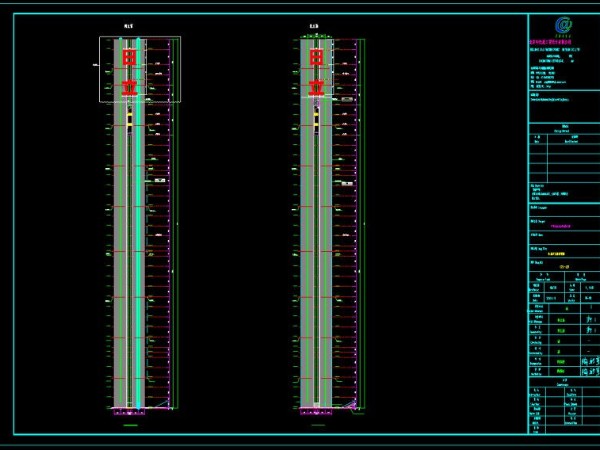Select red 日 character on right elevation
Viewport: 600px width, 450px height.
(316, 58)
